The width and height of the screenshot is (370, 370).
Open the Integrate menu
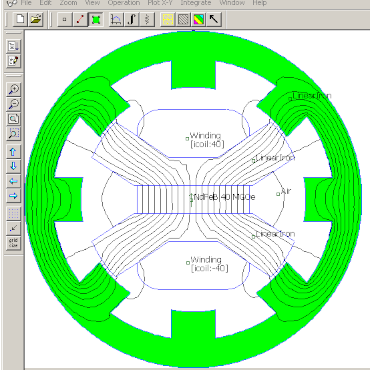tap(196, 3)
